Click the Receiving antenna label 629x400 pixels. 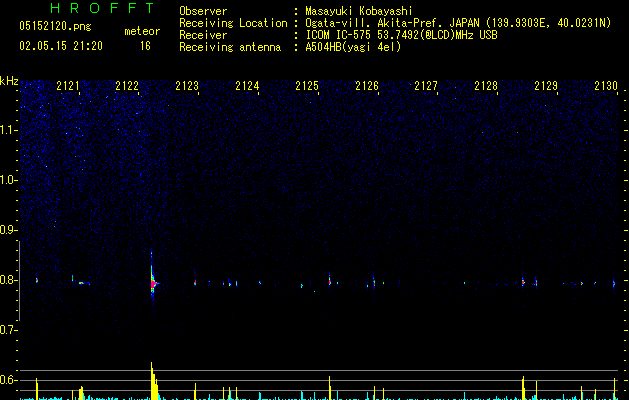point(230,47)
